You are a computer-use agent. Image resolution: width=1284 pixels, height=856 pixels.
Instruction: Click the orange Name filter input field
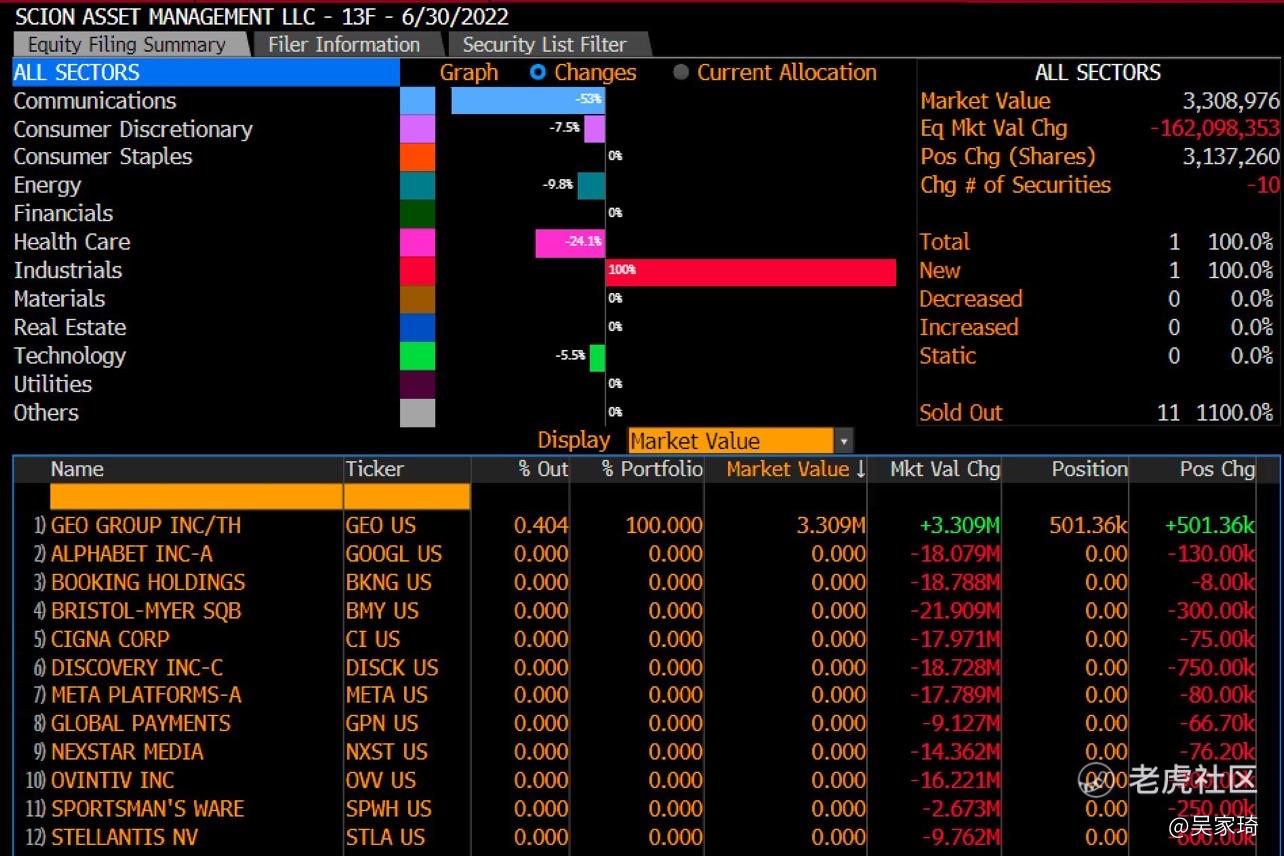pos(196,497)
